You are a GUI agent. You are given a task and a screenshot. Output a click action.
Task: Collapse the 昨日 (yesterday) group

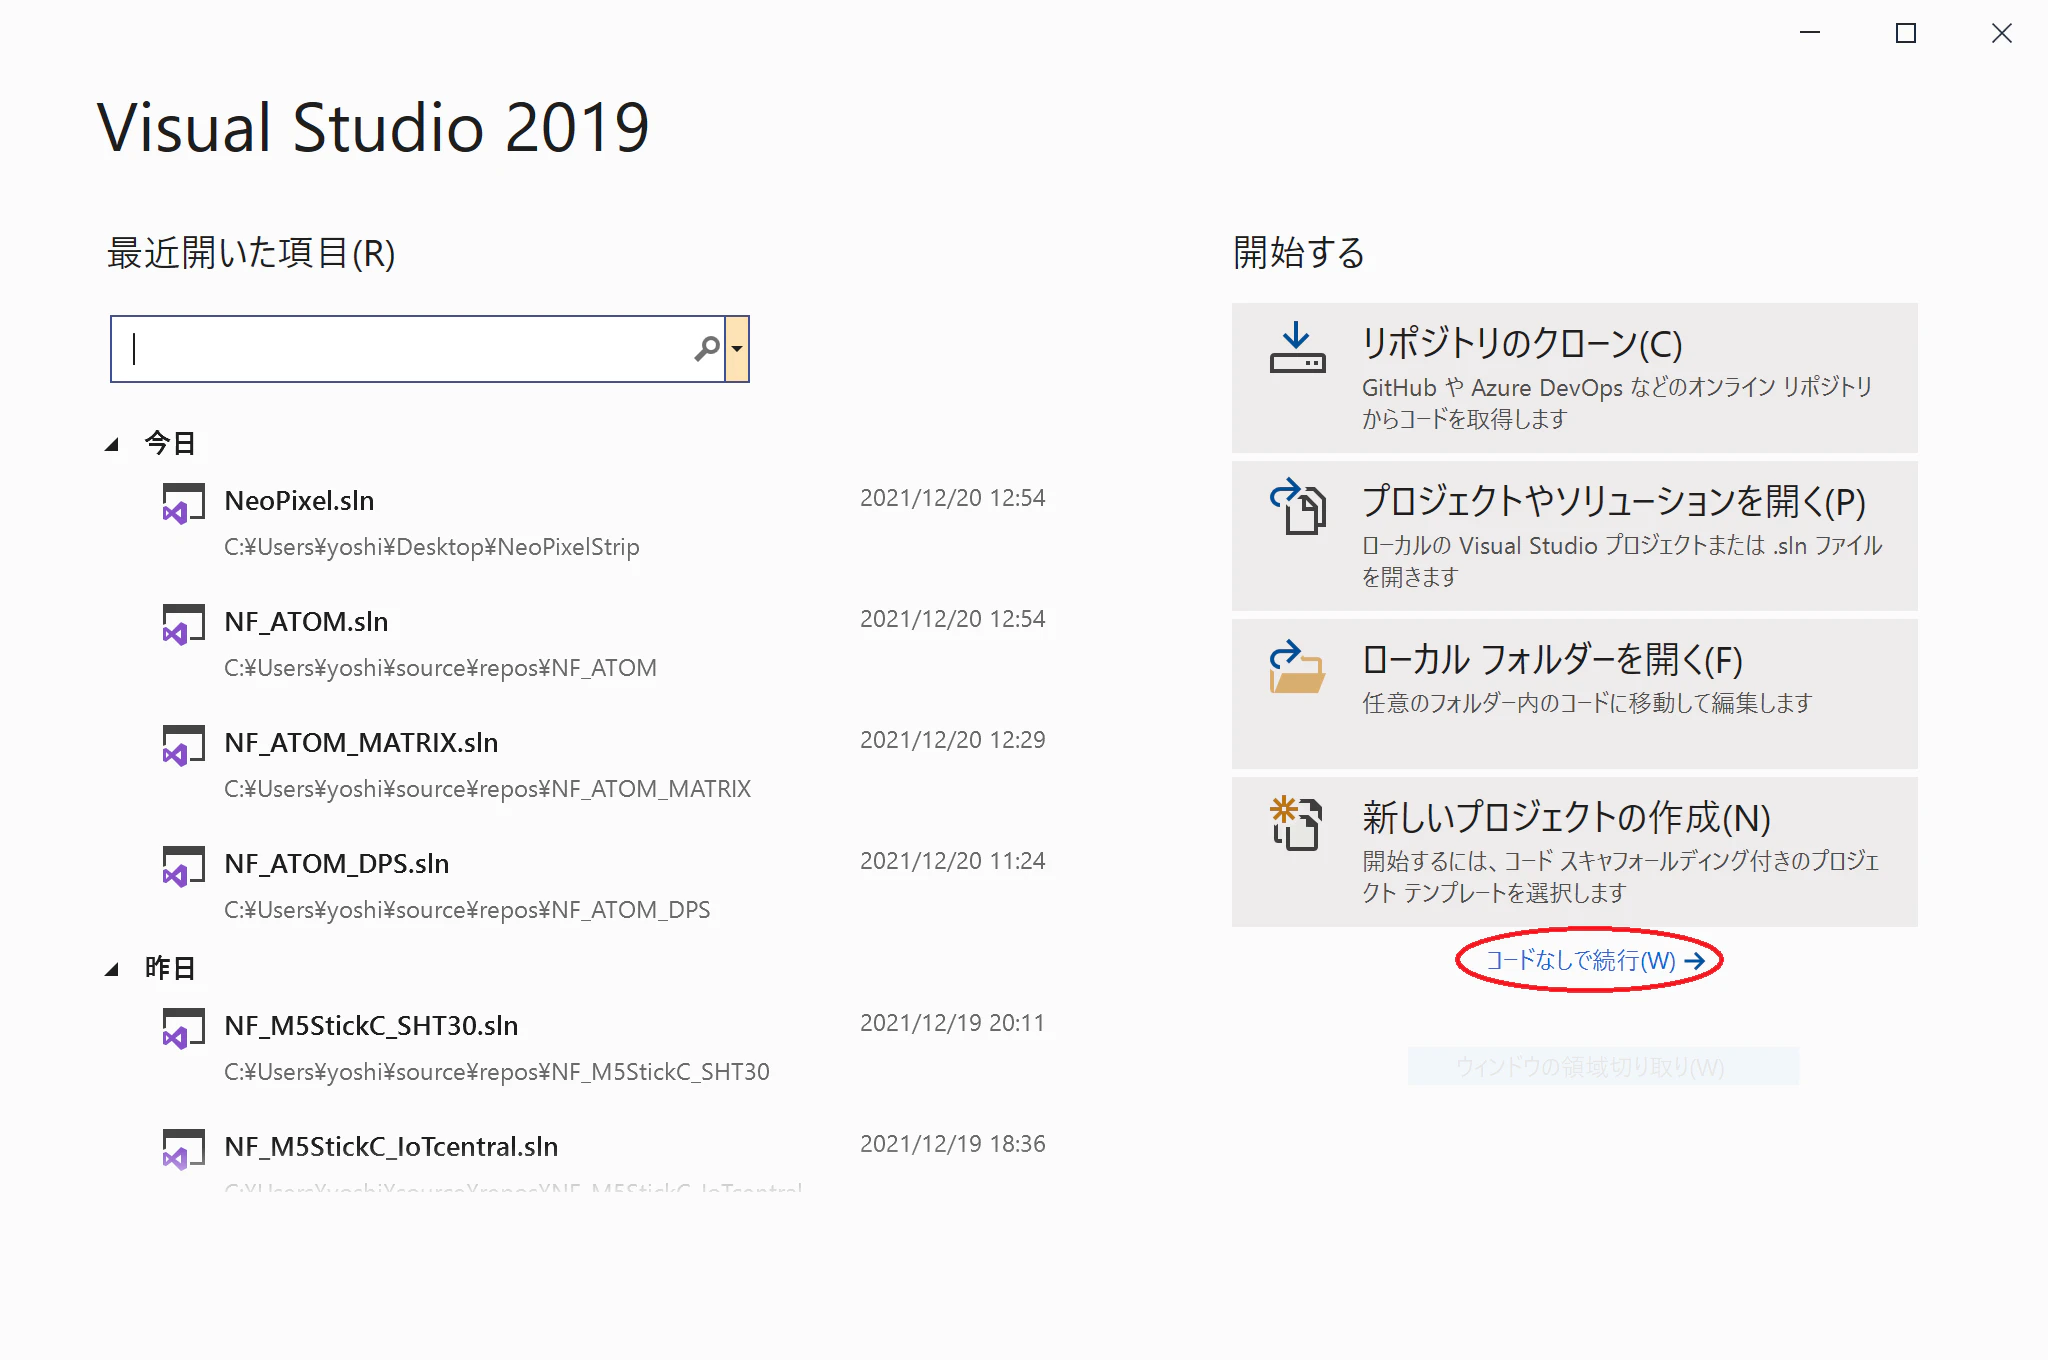(112, 969)
